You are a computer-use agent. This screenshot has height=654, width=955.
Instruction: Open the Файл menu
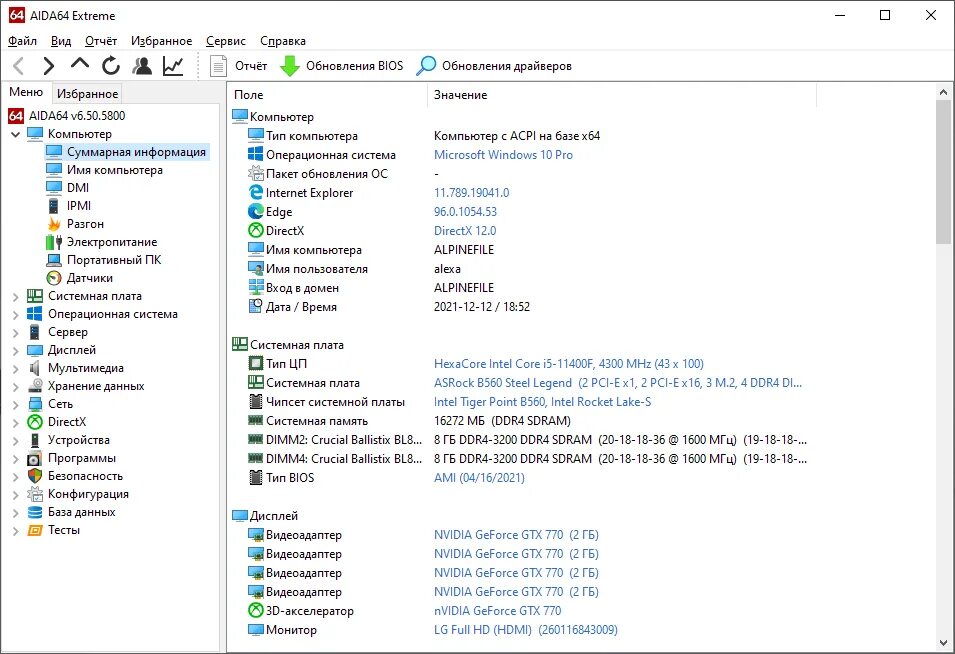click(x=22, y=41)
